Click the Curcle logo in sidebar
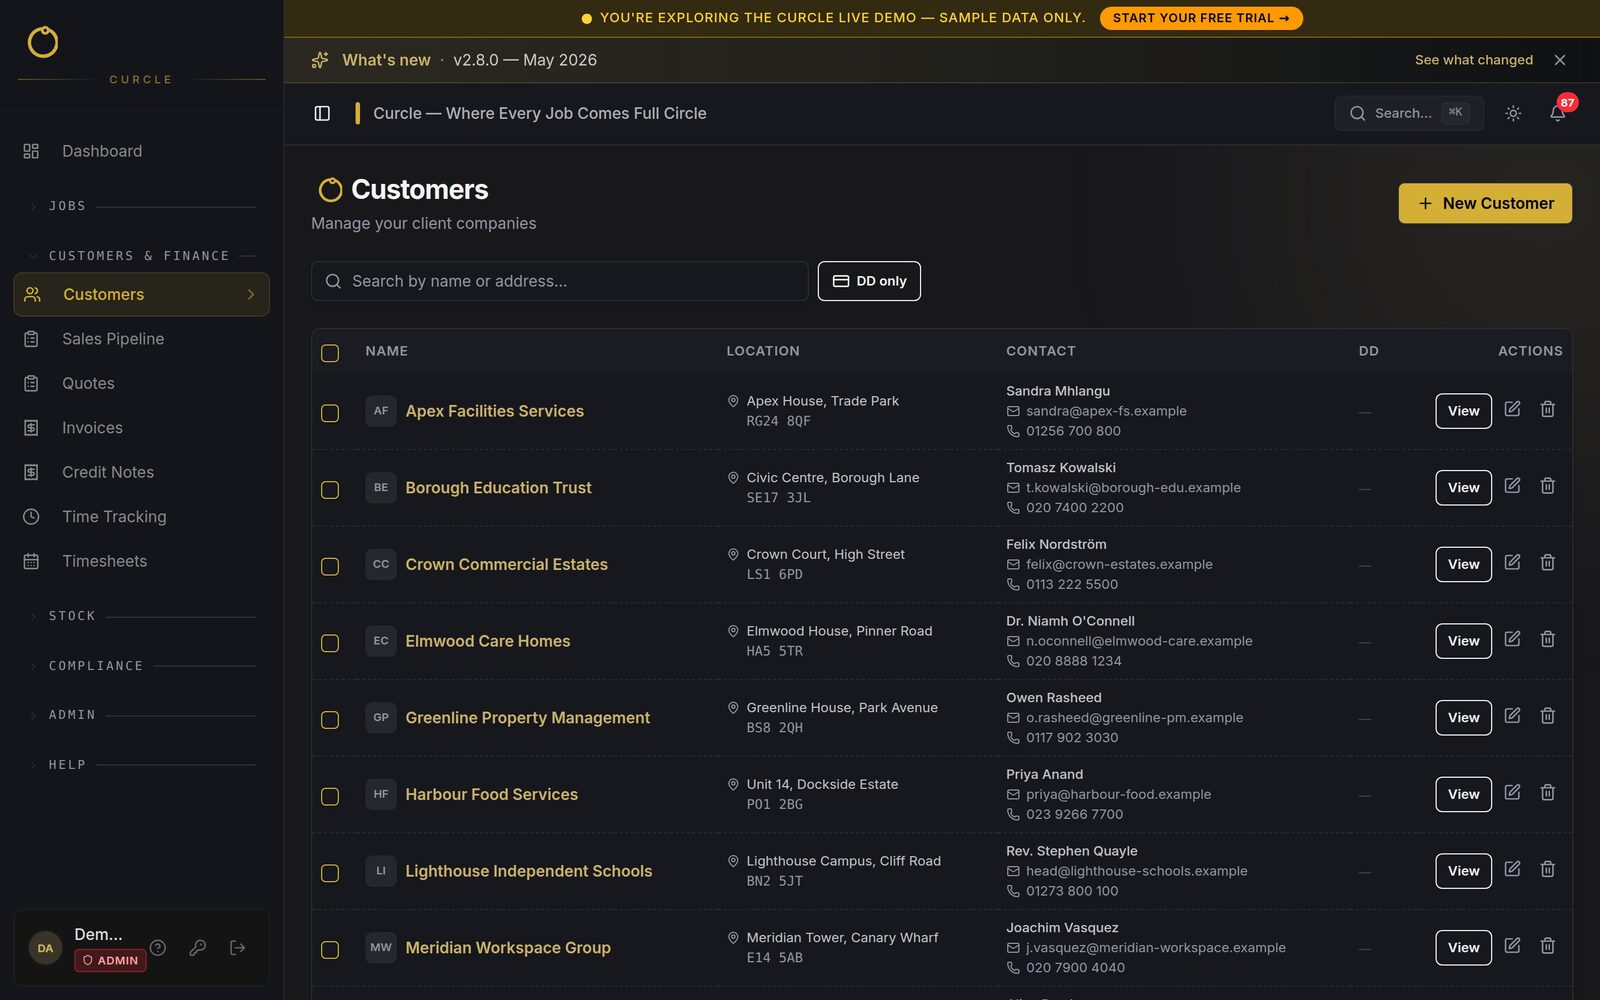 point(43,42)
